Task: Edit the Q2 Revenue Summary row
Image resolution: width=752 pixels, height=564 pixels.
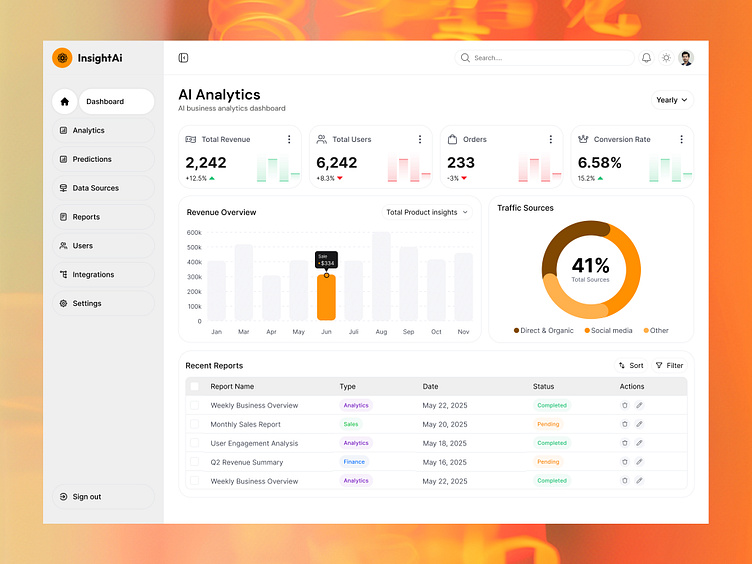Action: coord(639,462)
